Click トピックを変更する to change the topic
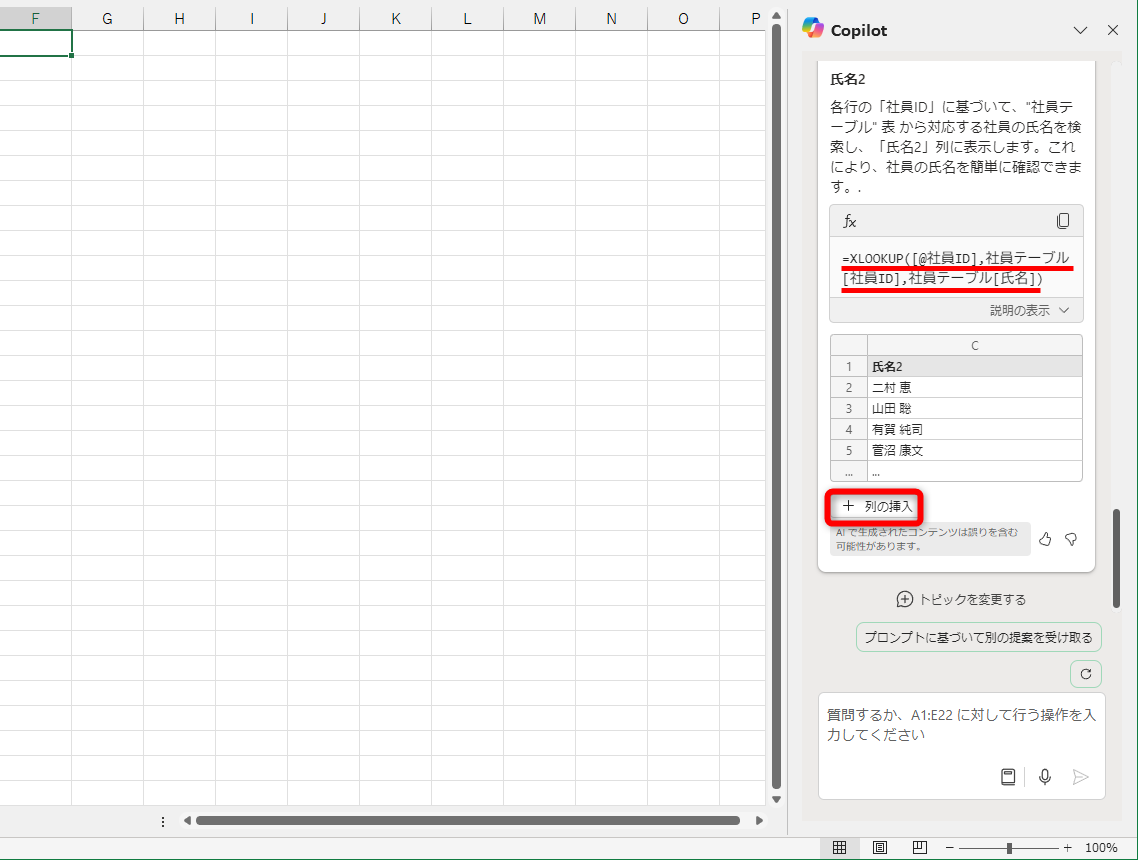The height and width of the screenshot is (860, 1138). point(960,599)
